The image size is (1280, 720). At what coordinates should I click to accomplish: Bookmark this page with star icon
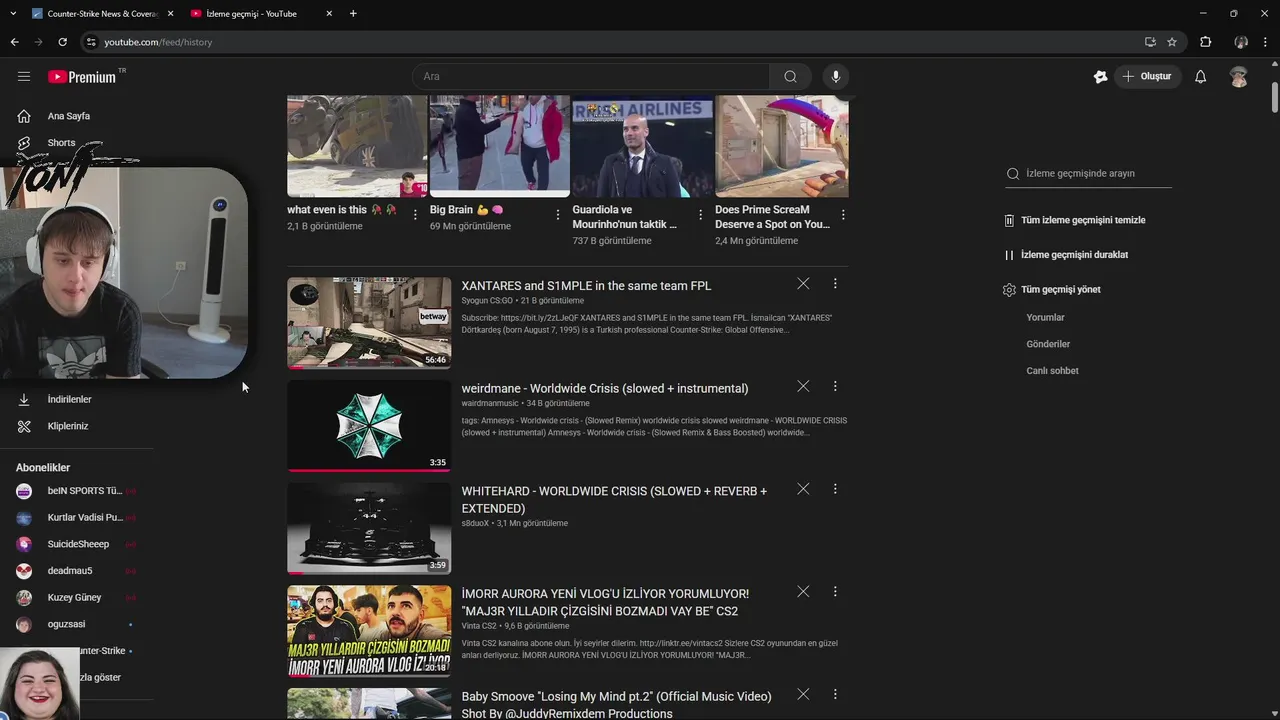pos(1172,42)
